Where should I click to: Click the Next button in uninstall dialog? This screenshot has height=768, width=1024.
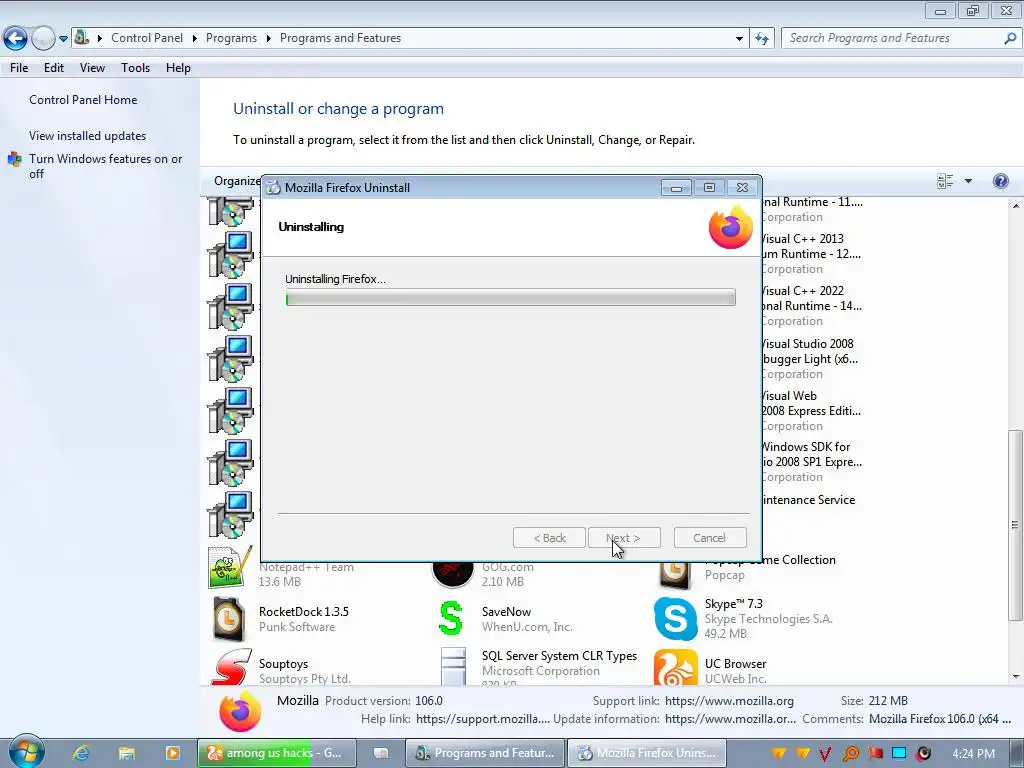[624, 538]
